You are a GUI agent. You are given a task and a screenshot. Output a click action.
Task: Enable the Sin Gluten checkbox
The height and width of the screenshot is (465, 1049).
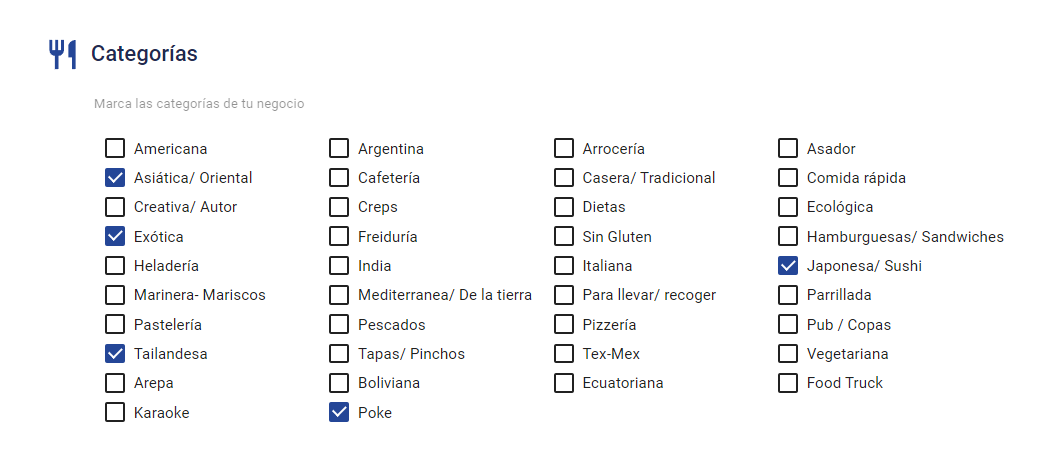pos(564,236)
